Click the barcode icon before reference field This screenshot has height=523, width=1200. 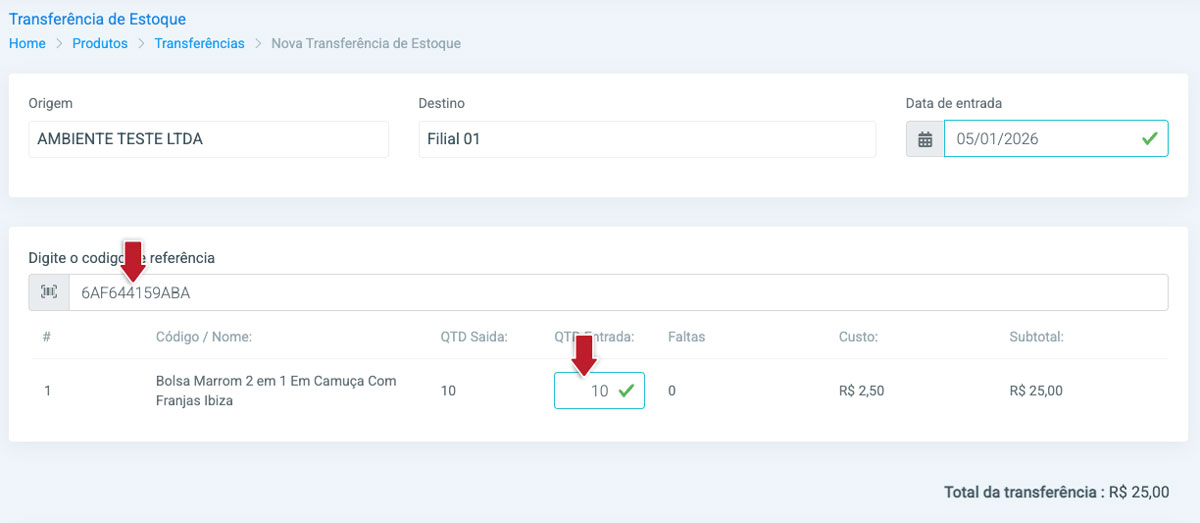[x=49, y=293]
